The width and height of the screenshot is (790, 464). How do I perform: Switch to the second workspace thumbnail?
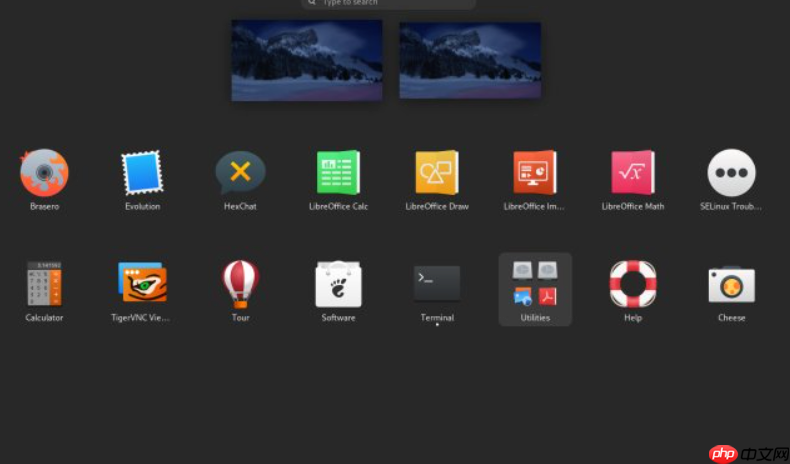470,60
